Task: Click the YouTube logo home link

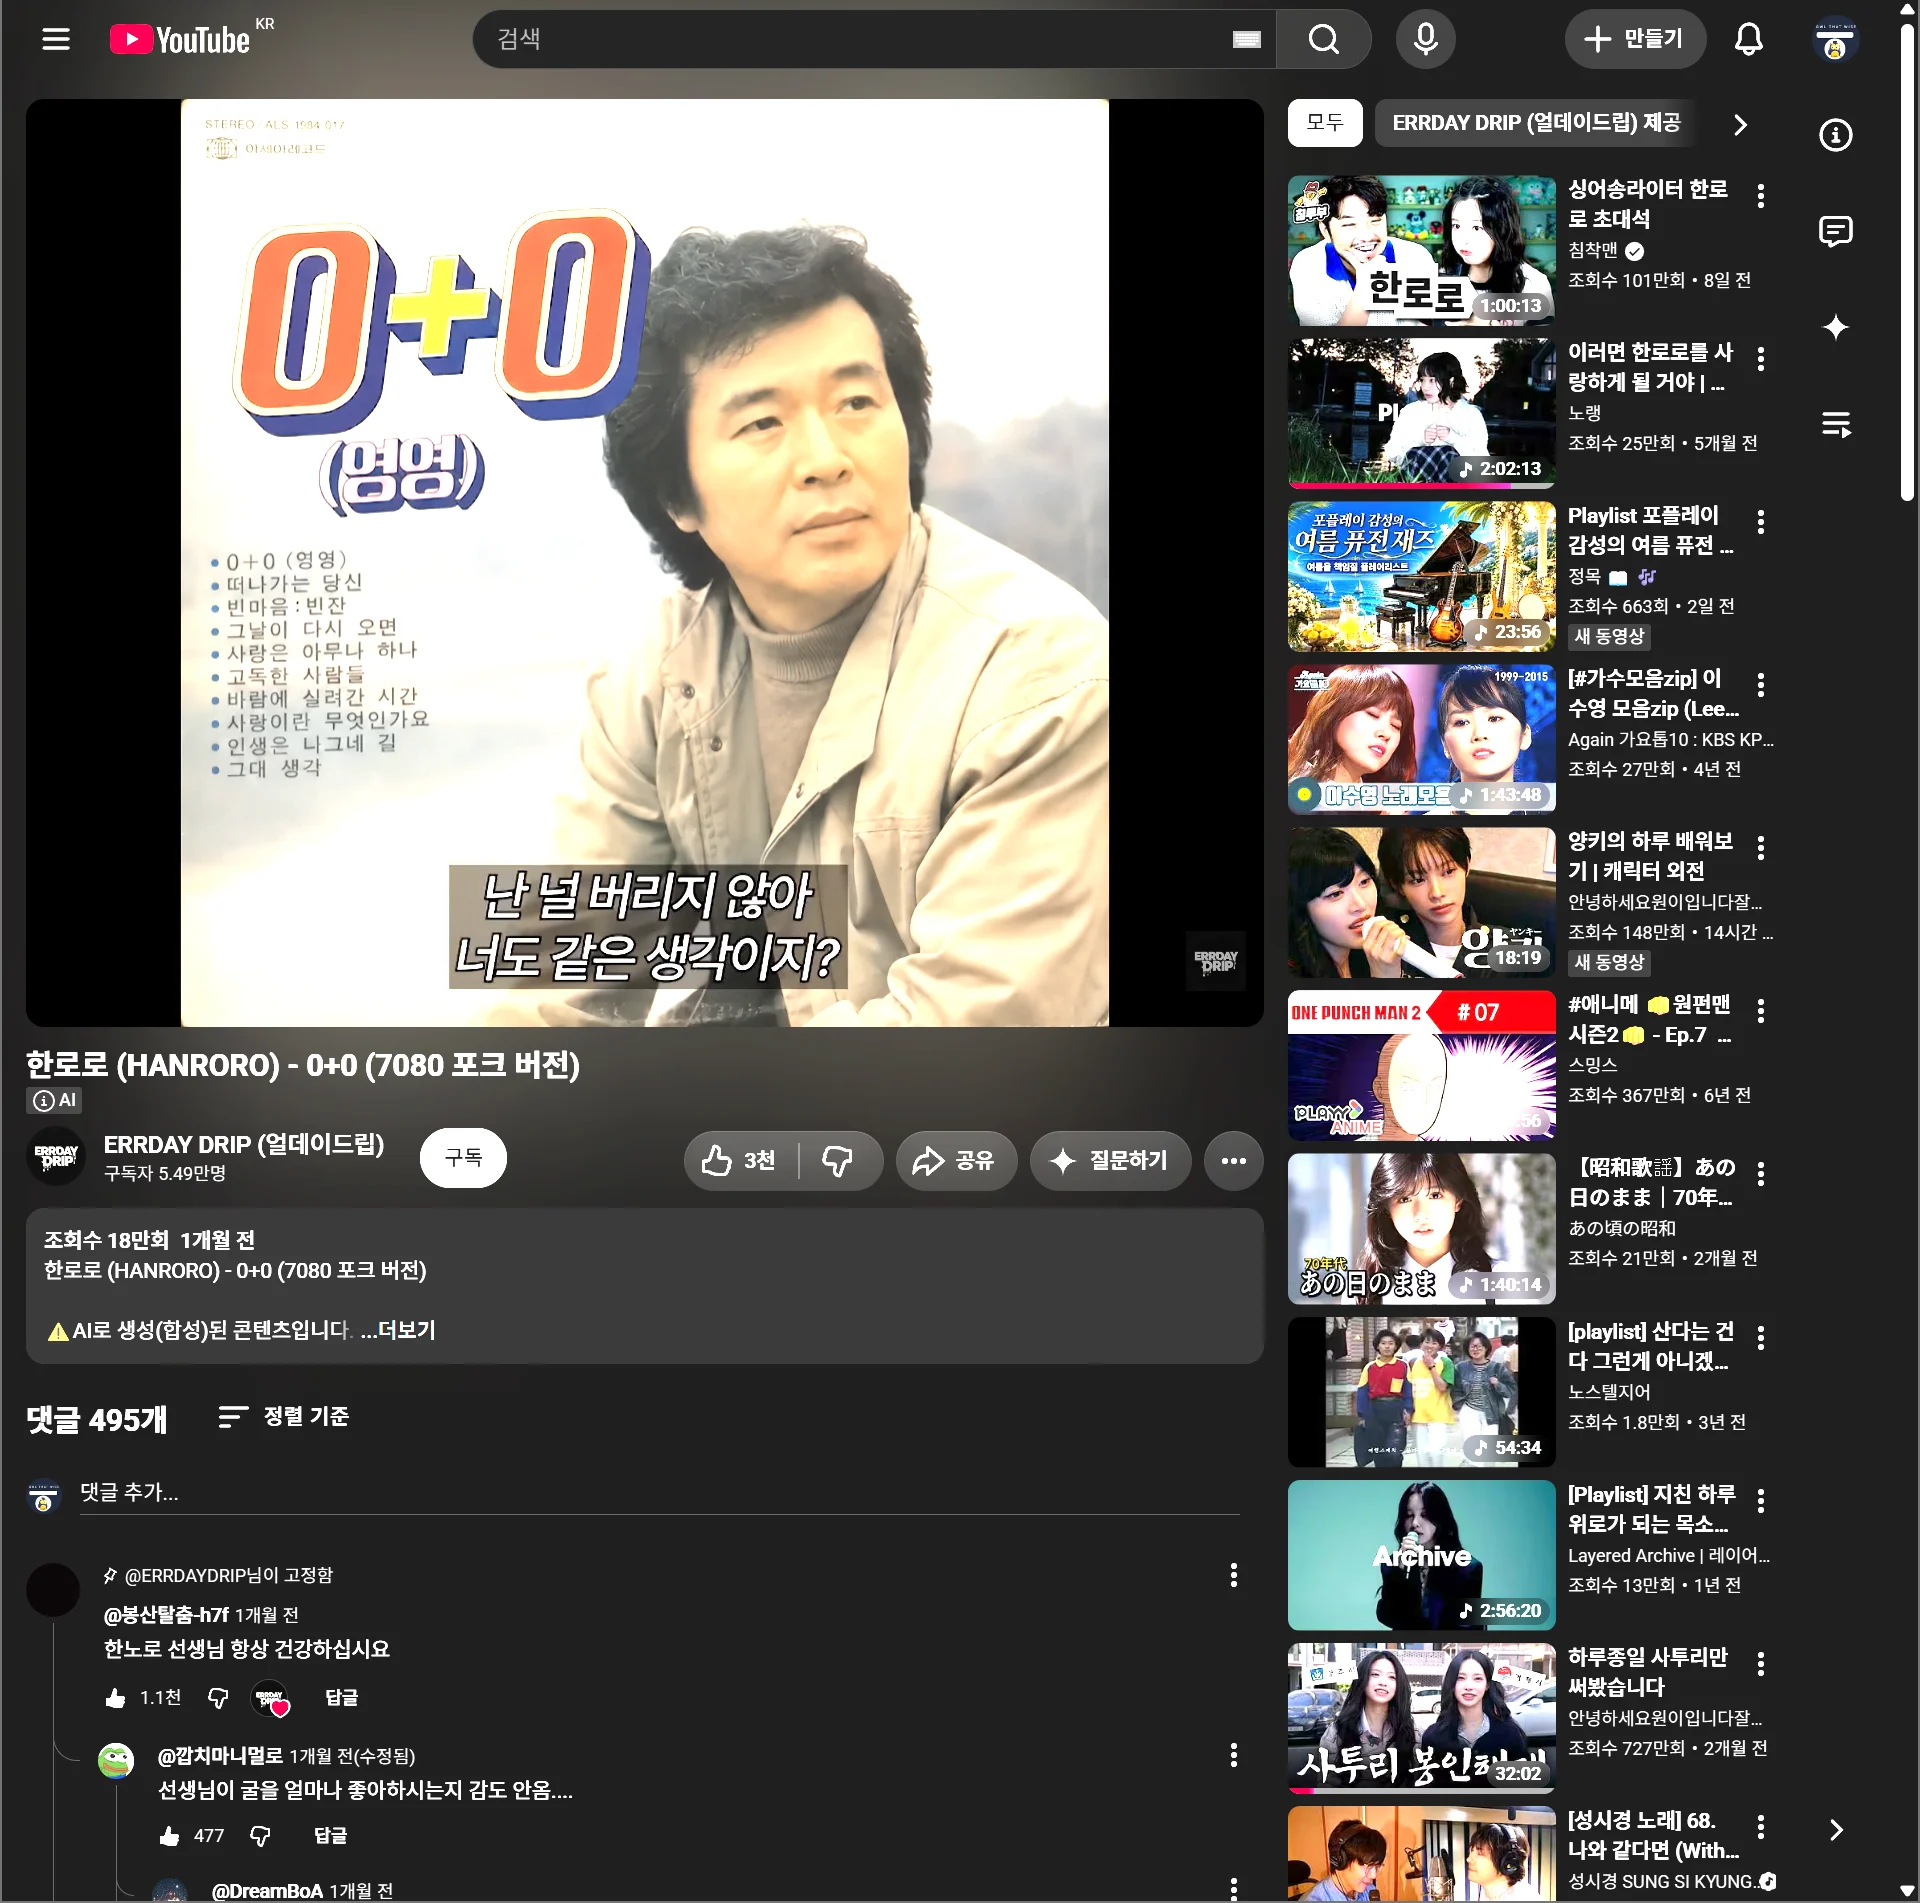Action: pos(181,40)
